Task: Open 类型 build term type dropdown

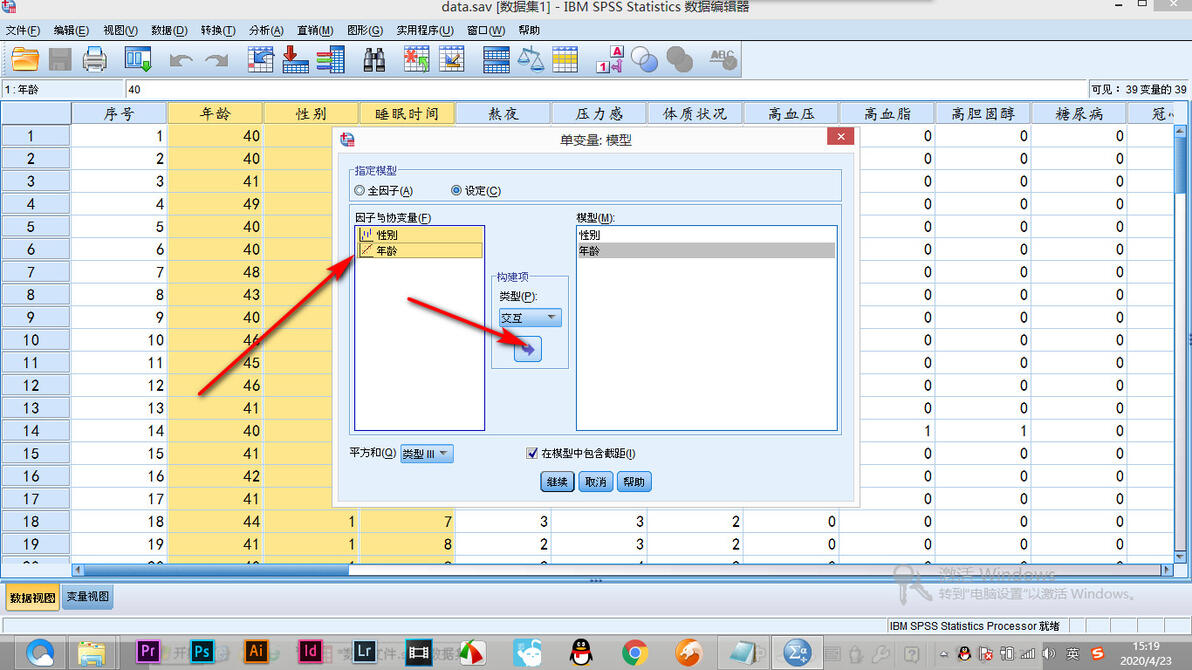Action: click(x=530, y=317)
